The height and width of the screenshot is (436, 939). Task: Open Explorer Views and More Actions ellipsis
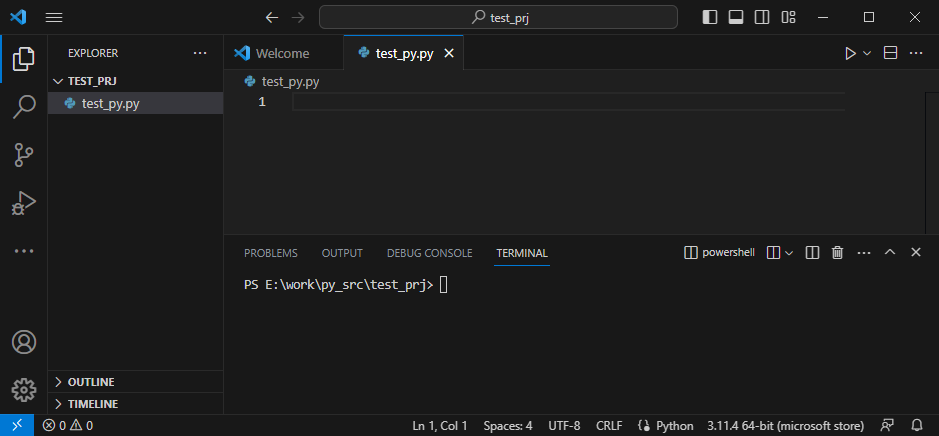point(200,53)
